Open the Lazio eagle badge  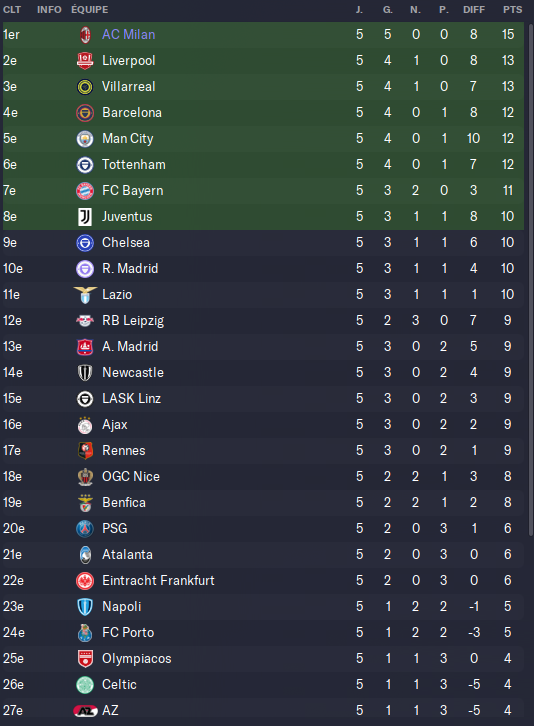[x=85, y=294]
